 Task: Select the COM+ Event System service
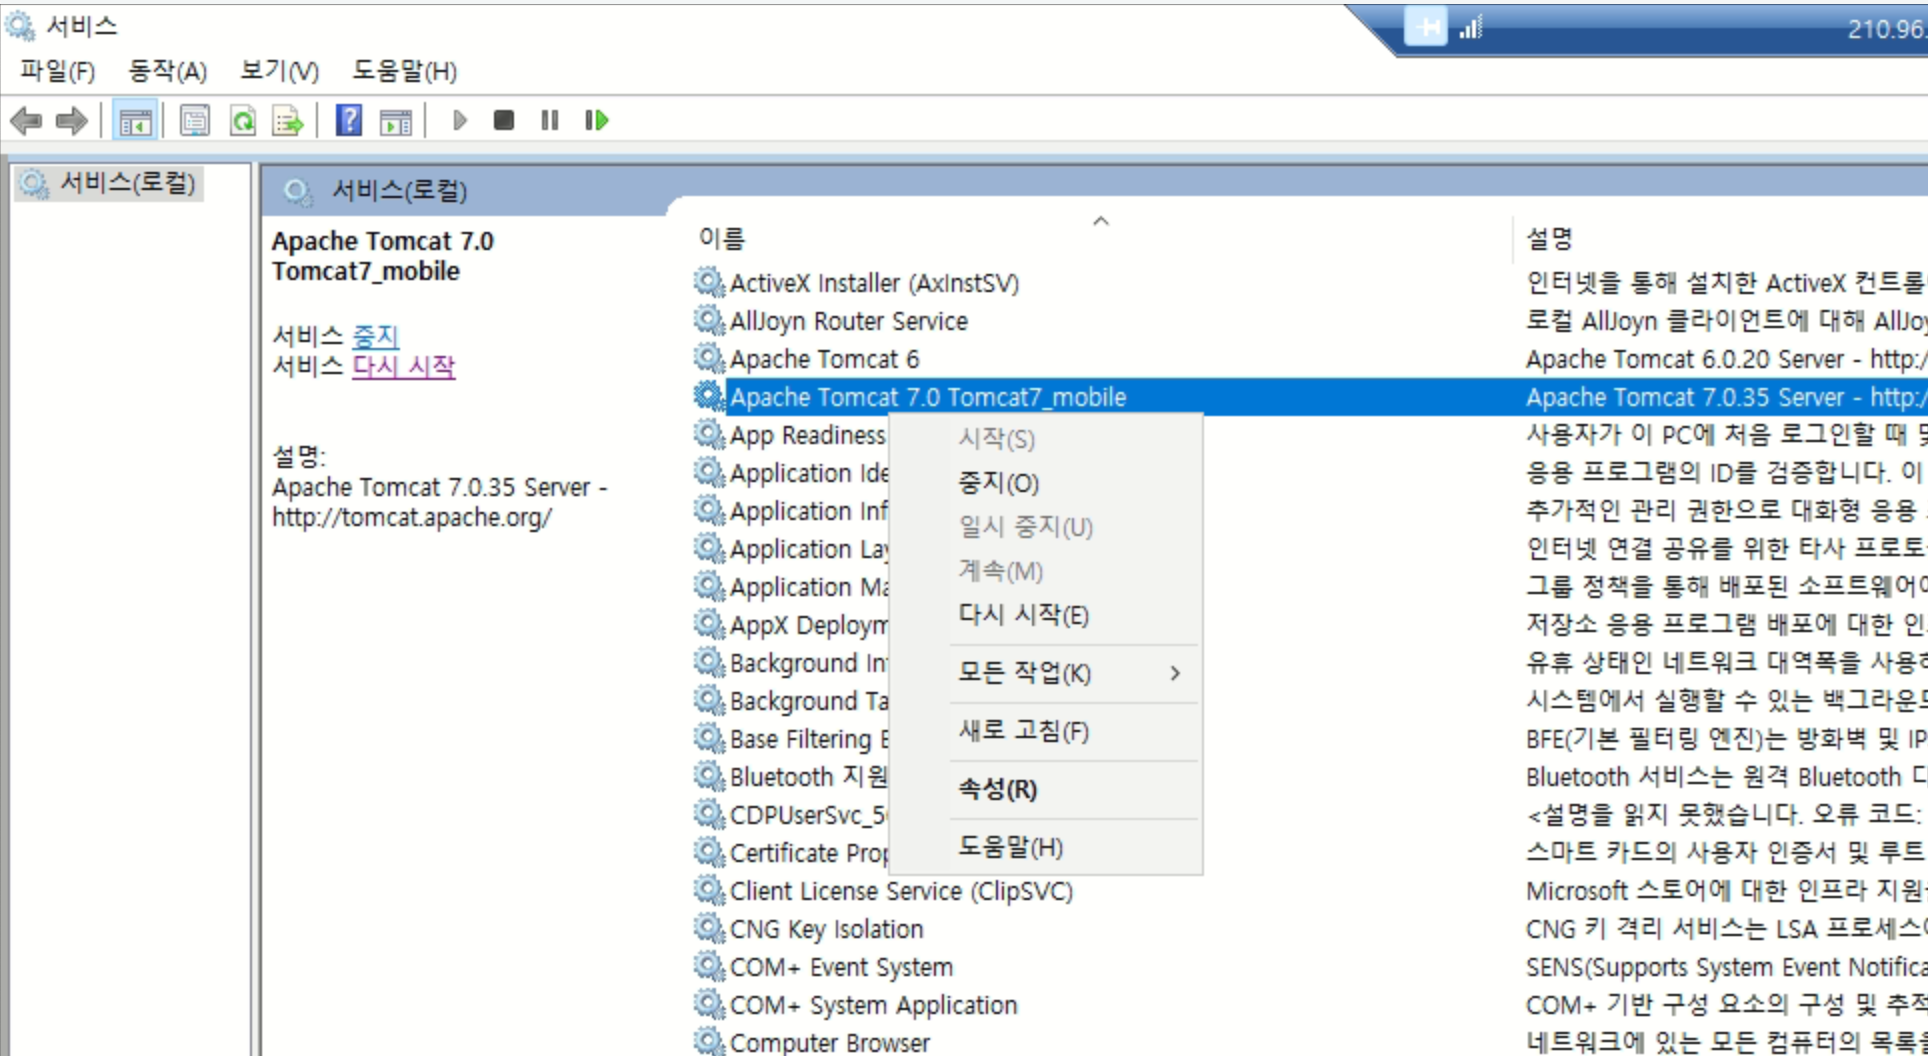[x=841, y=967]
